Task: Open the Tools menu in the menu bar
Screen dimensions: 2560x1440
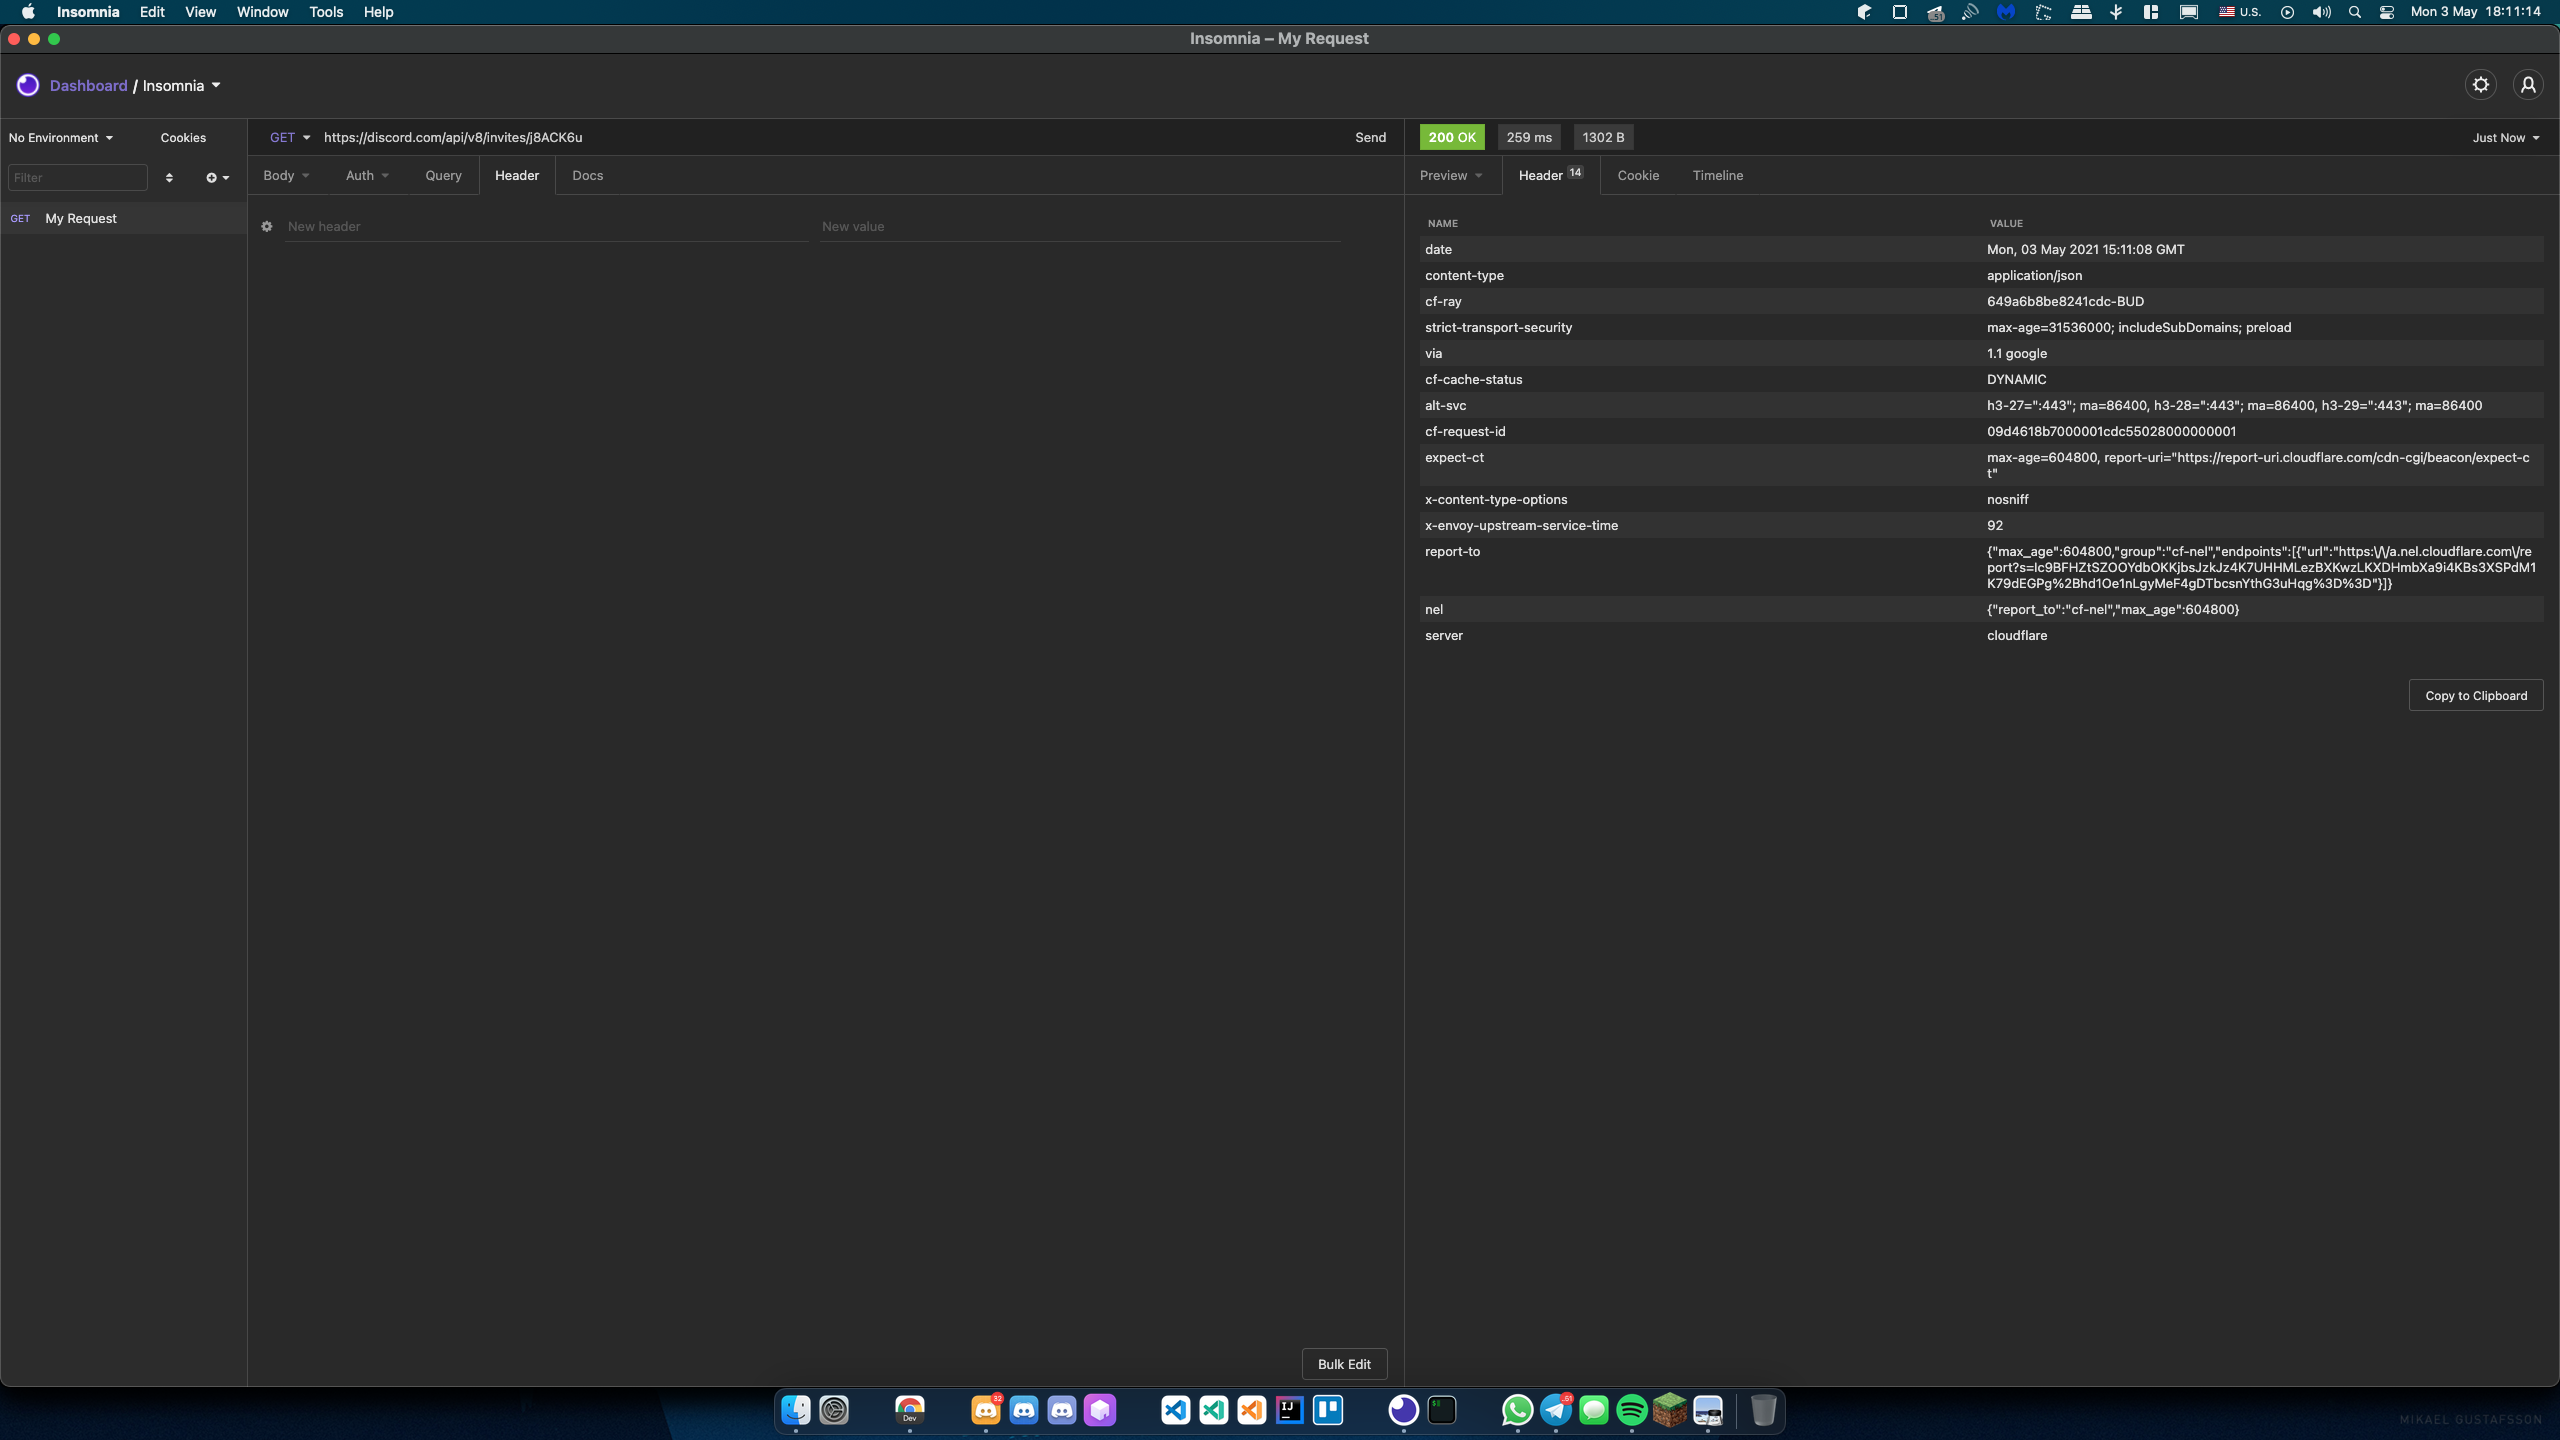Action: 326,12
